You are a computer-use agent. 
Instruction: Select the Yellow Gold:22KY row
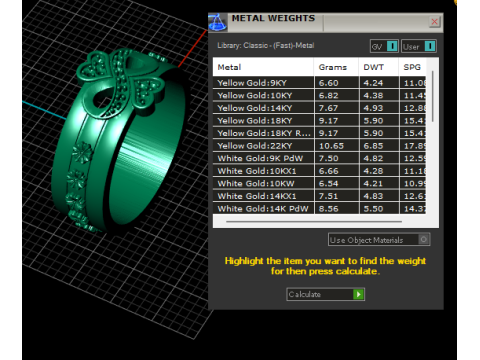click(319, 146)
